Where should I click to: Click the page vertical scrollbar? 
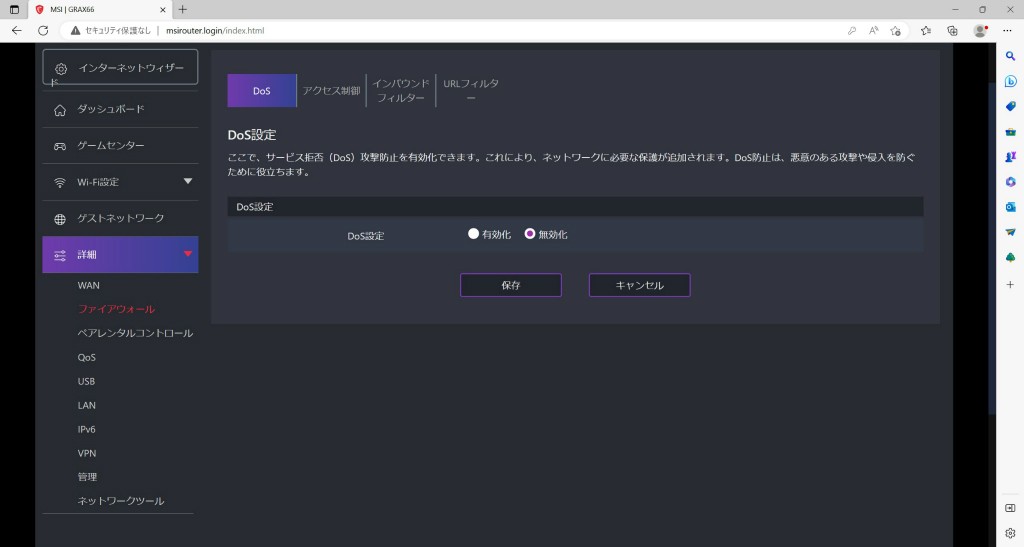[992, 248]
